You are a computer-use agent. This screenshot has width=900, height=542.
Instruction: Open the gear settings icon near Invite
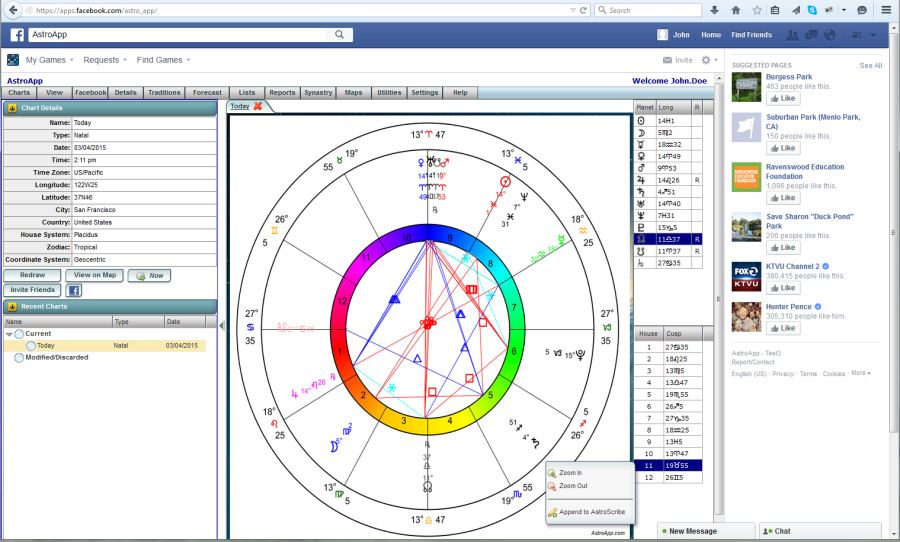[x=706, y=60]
